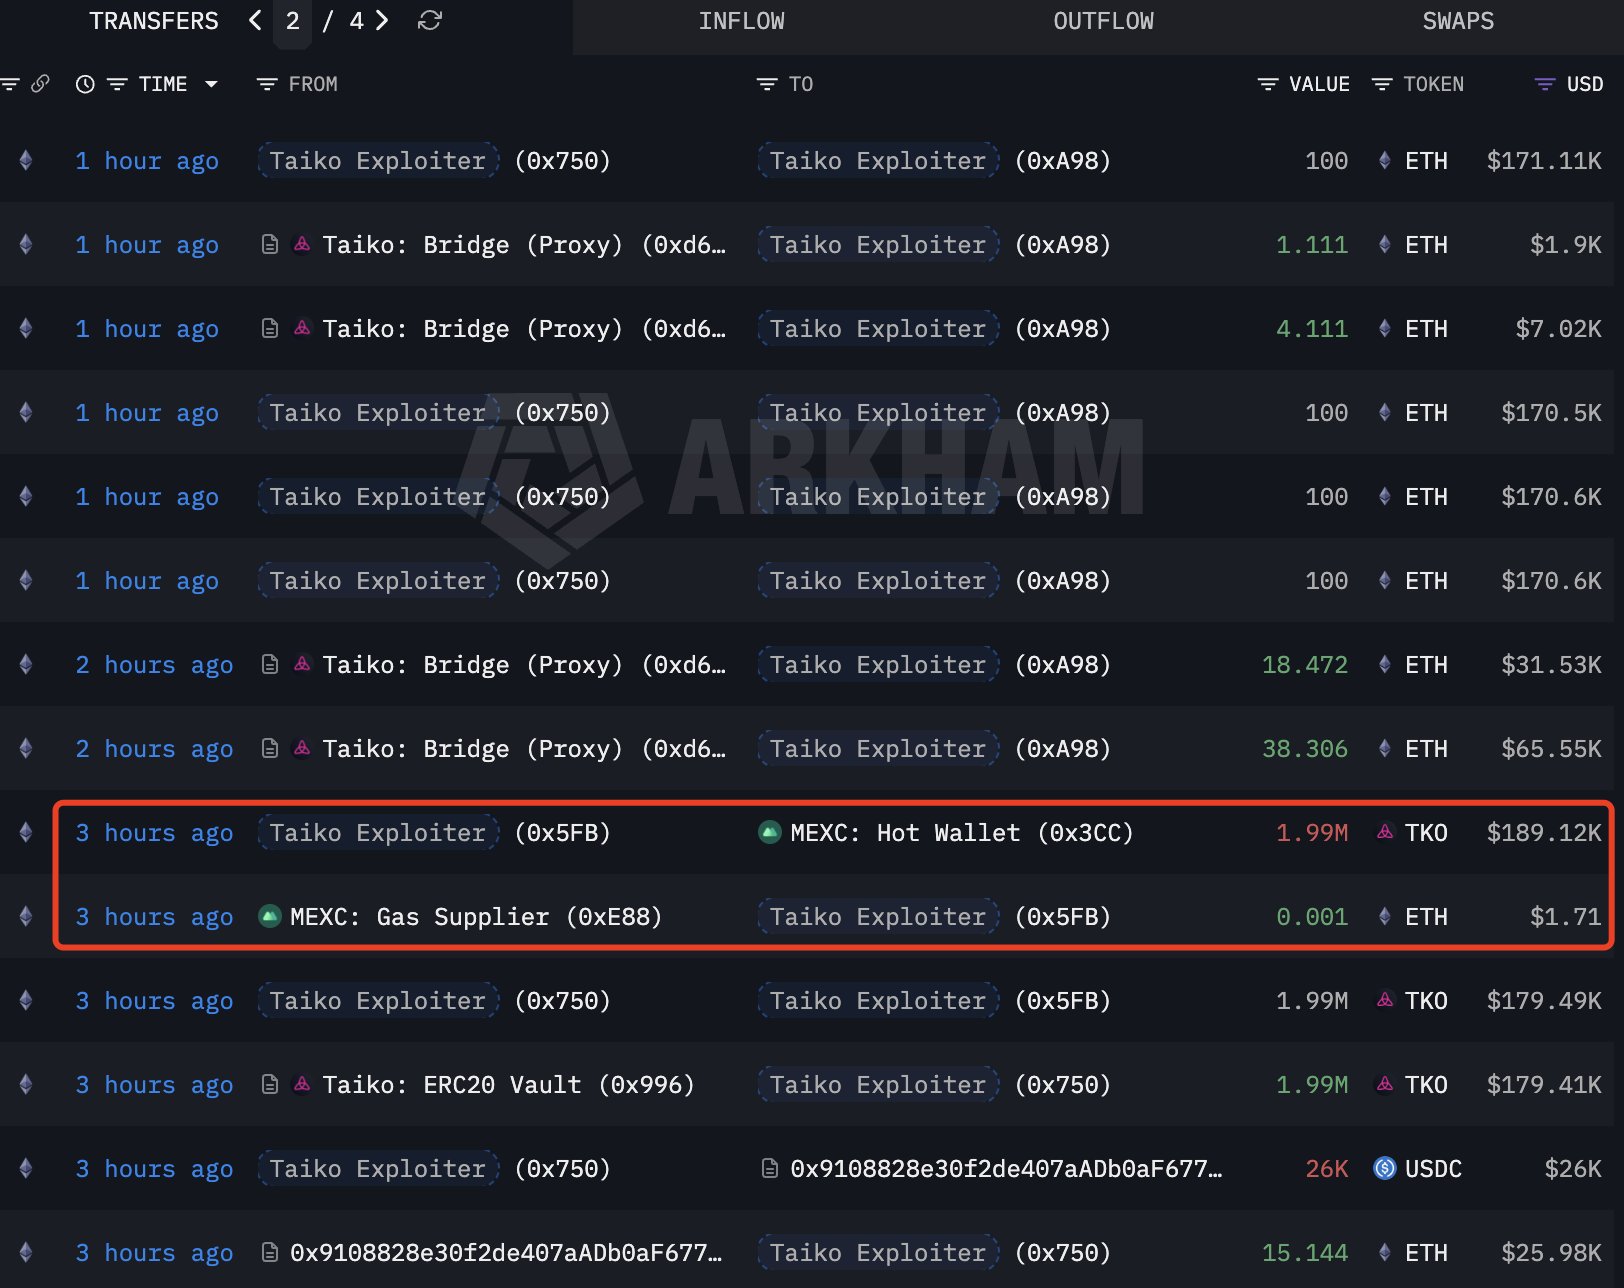
Task: Open transaction time of $171.11K transfer
Action: (x=147, y=161)
